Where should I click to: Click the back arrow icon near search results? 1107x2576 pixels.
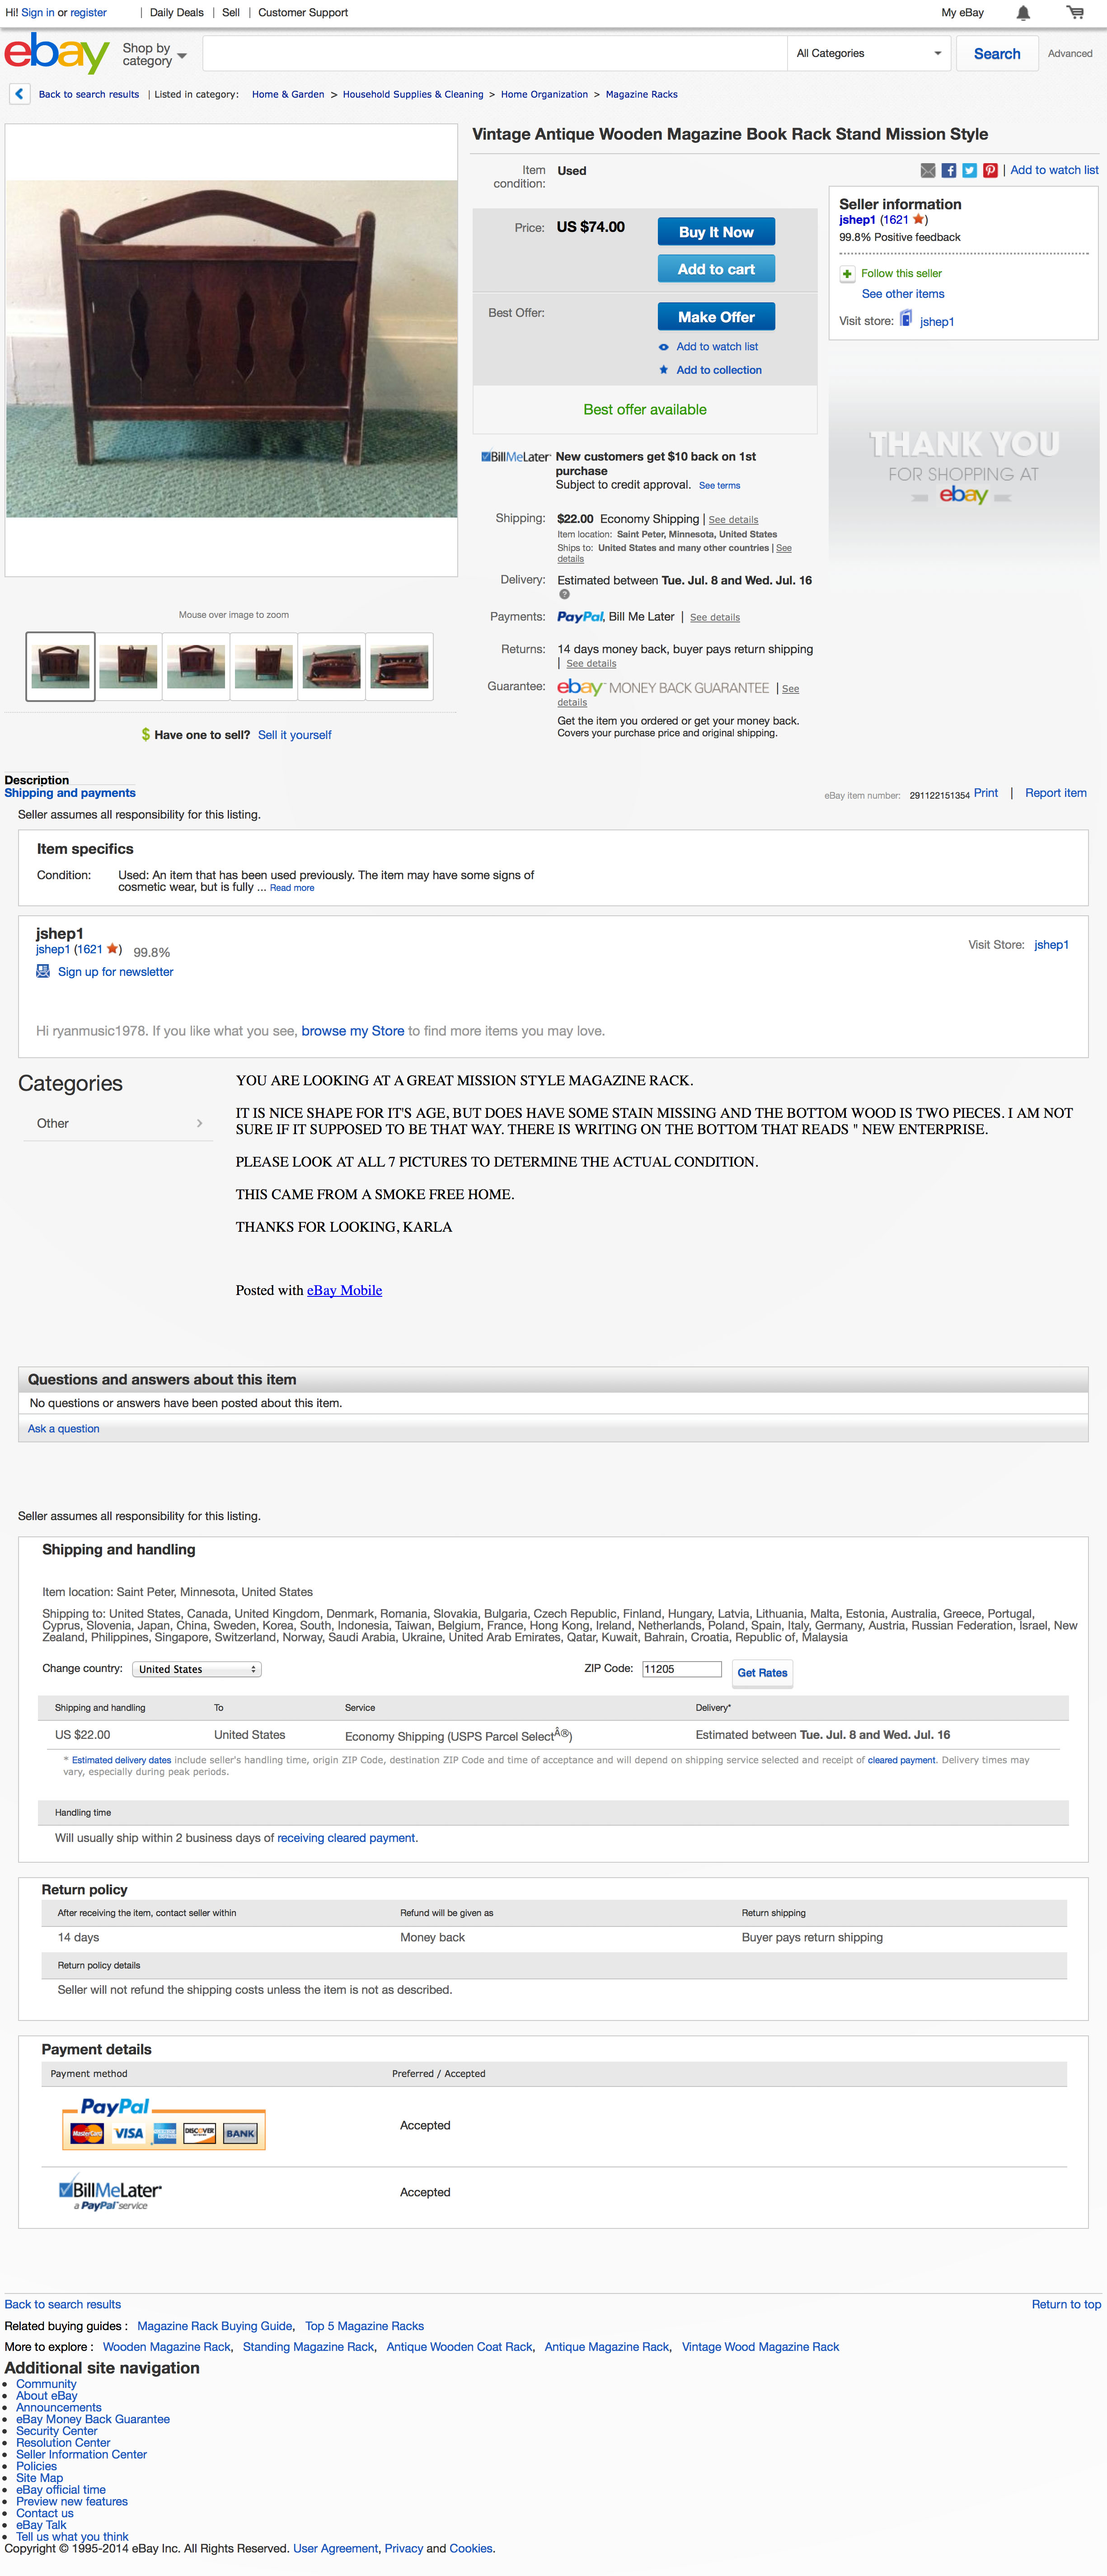[x=19, y=94]
